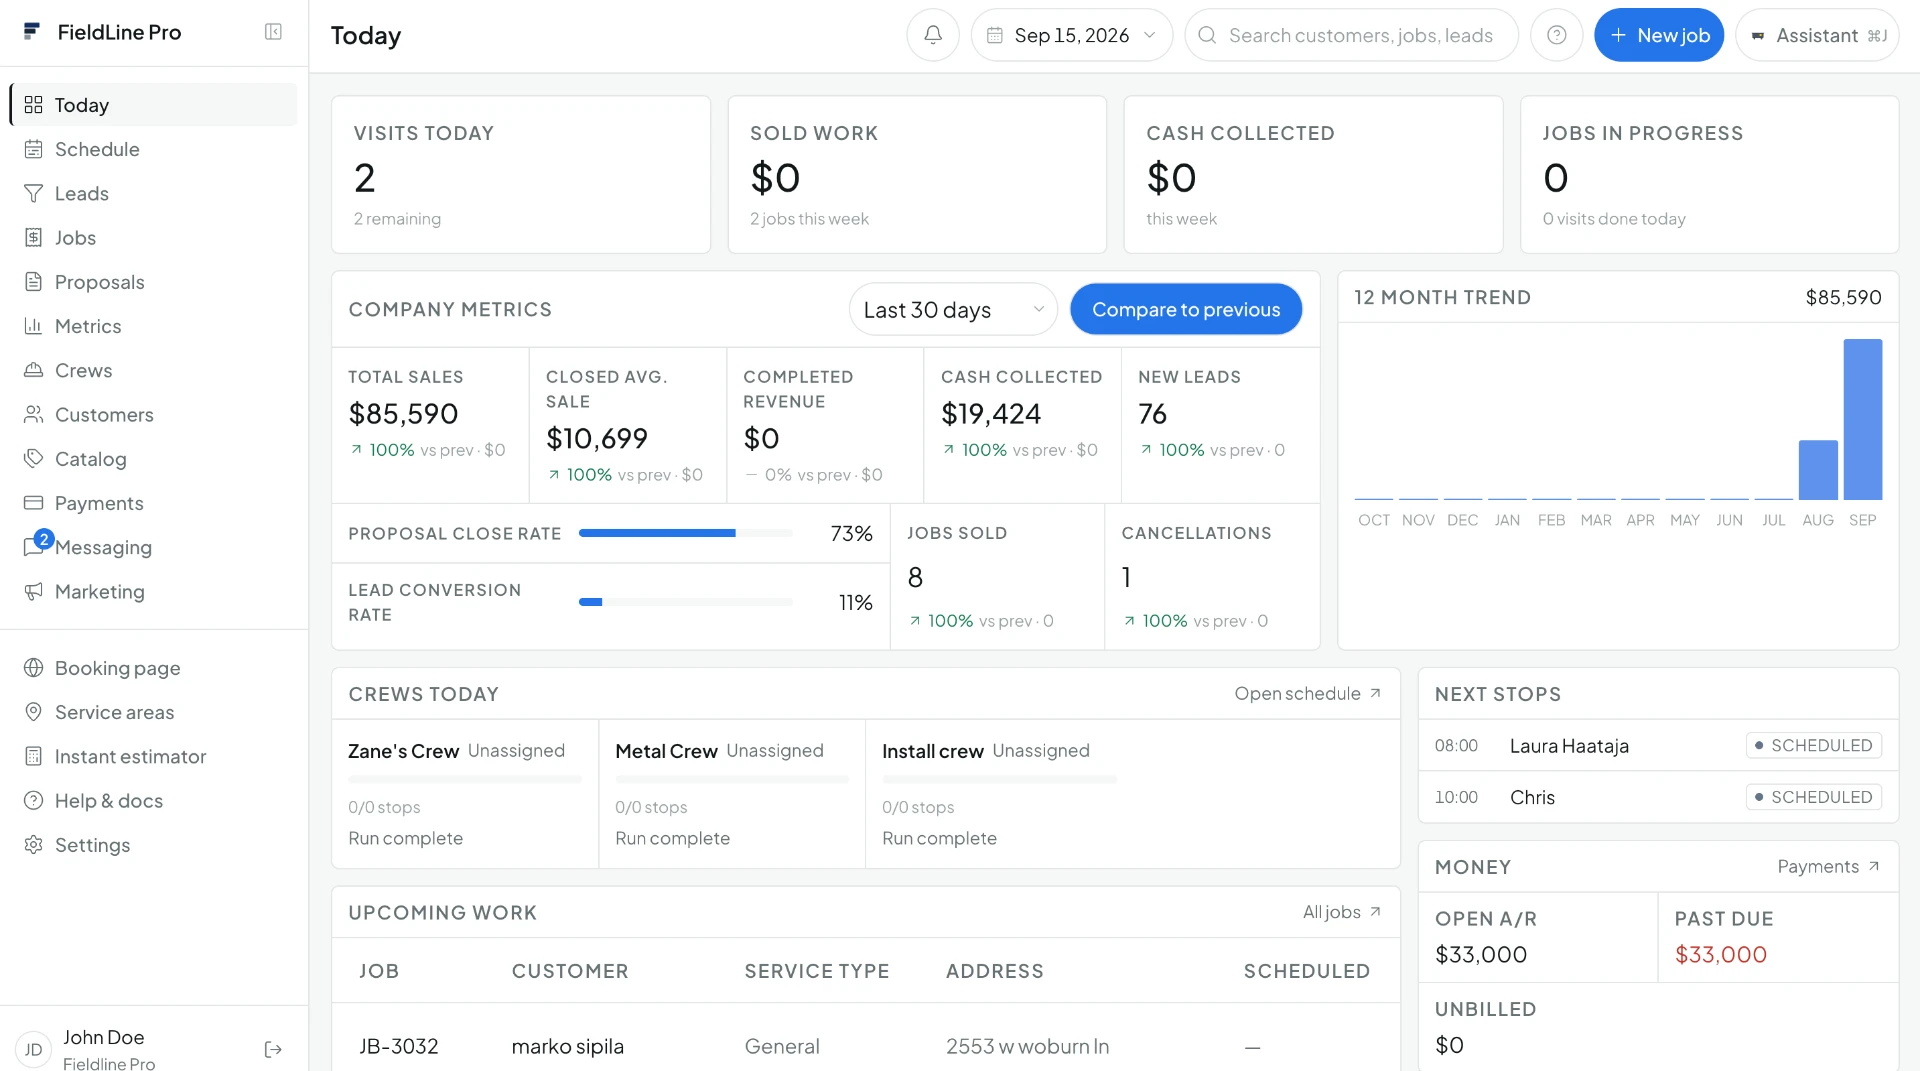
Task: Click the Schedule calendar icon in sidebar
Action: point(33,149)
